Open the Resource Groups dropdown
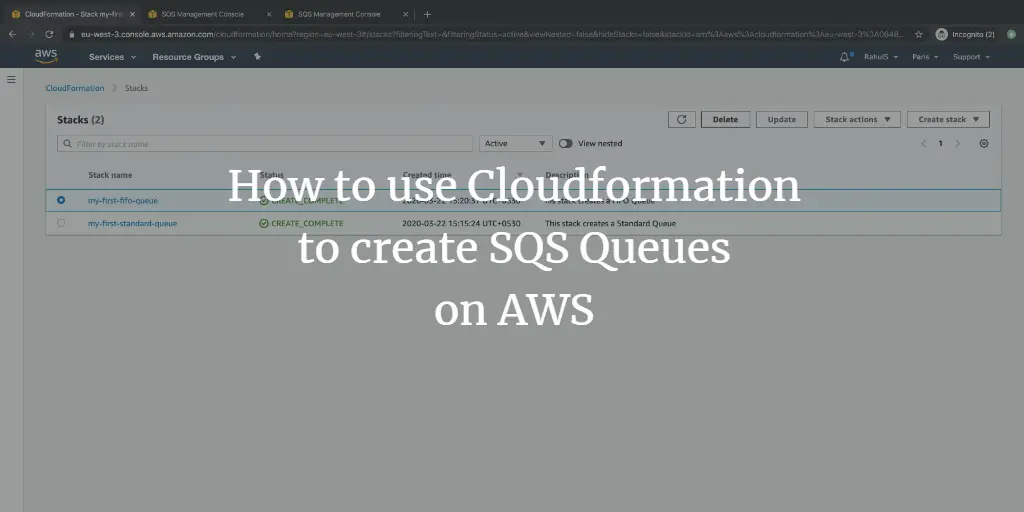Image resolution: width=1024 pixels, height=512 pixels. (194, 57)
